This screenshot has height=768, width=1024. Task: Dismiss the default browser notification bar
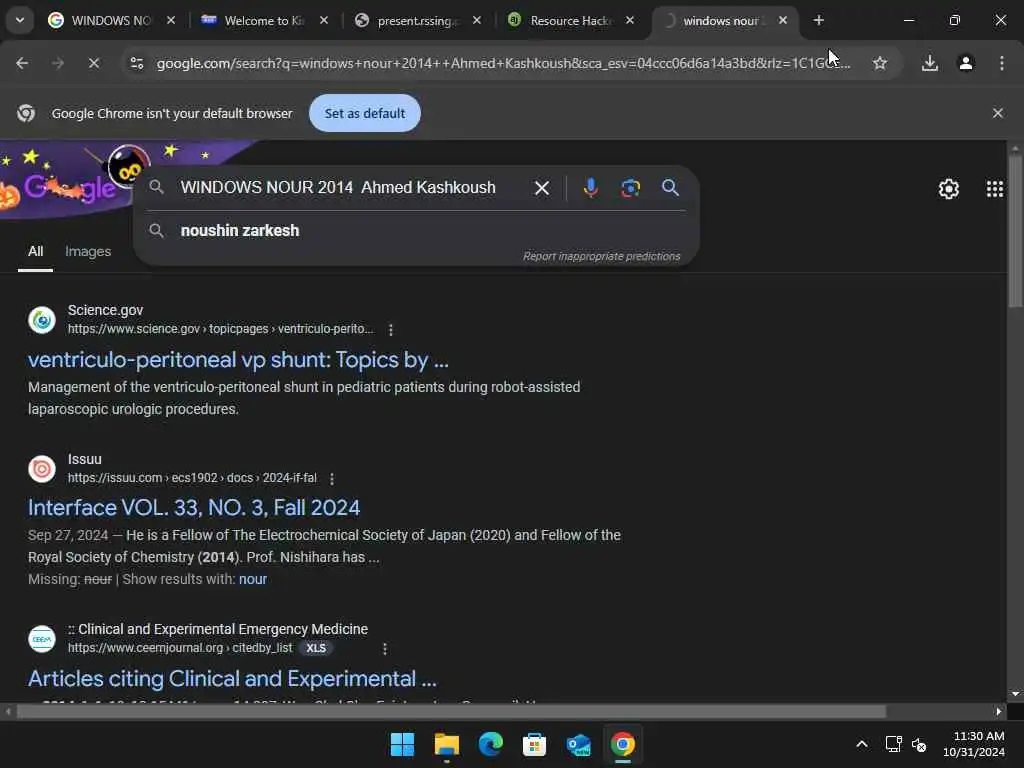point(997,113)
